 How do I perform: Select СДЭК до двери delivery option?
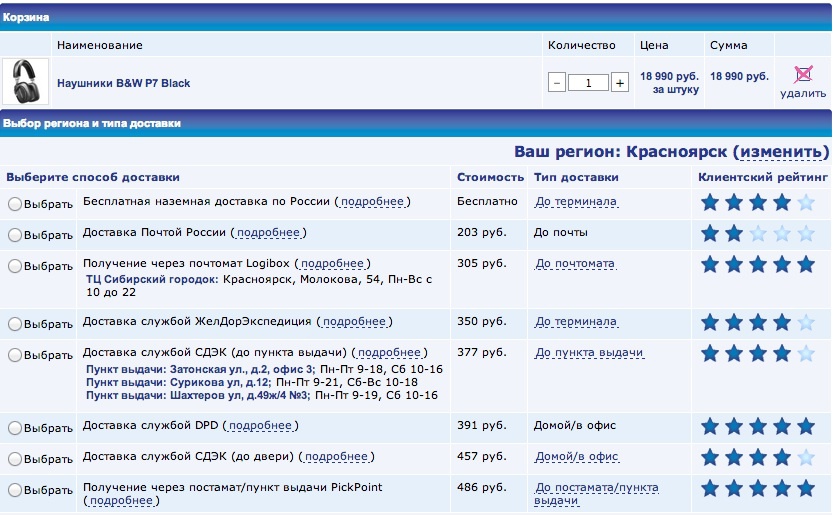(15, 459)
